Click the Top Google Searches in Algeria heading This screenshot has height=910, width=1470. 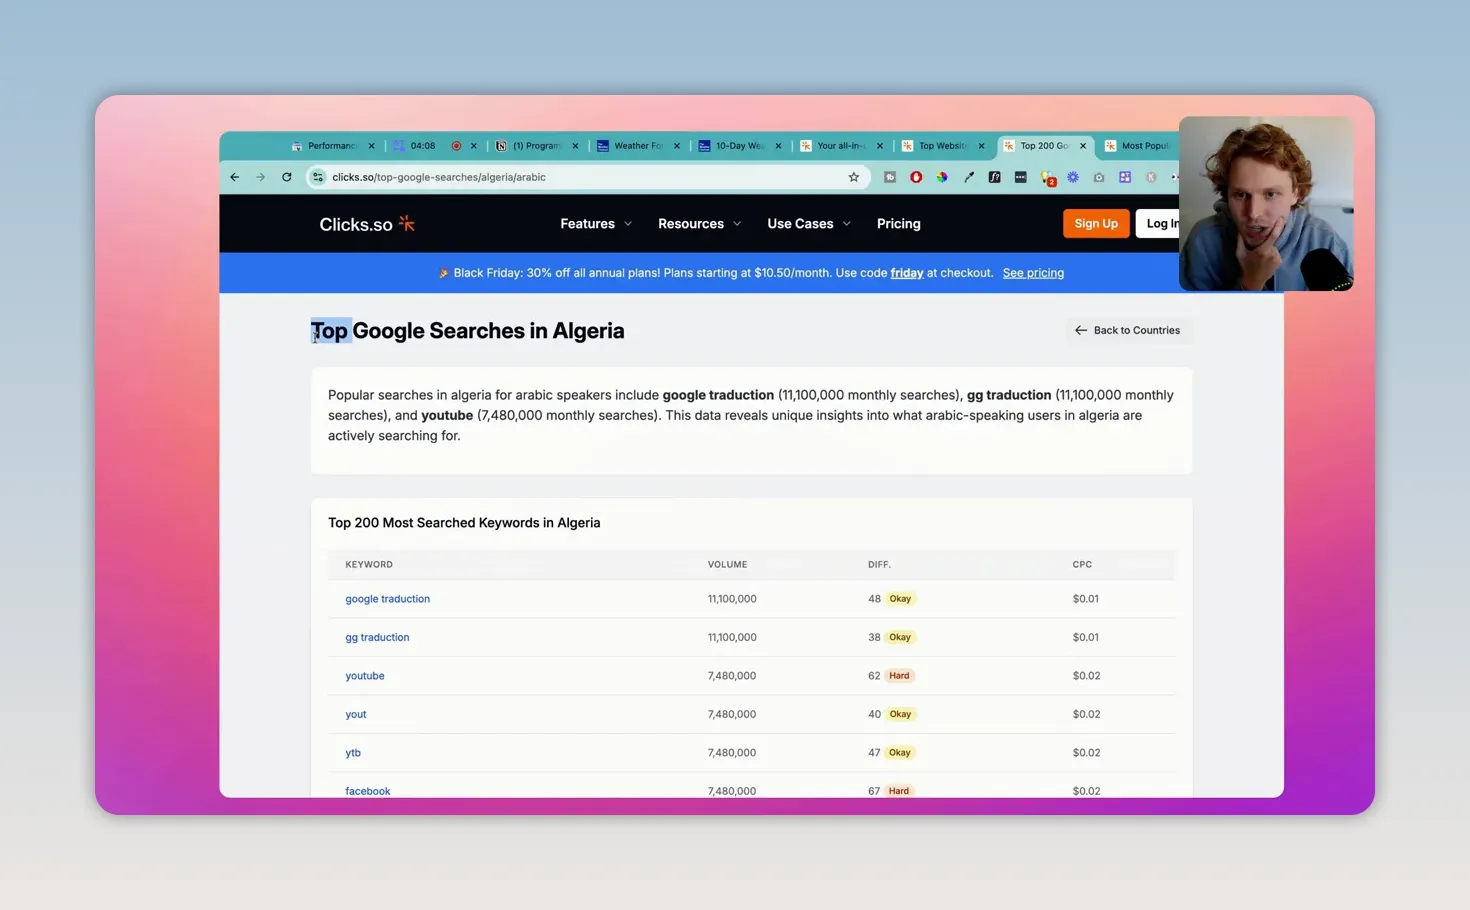point(467,331)
